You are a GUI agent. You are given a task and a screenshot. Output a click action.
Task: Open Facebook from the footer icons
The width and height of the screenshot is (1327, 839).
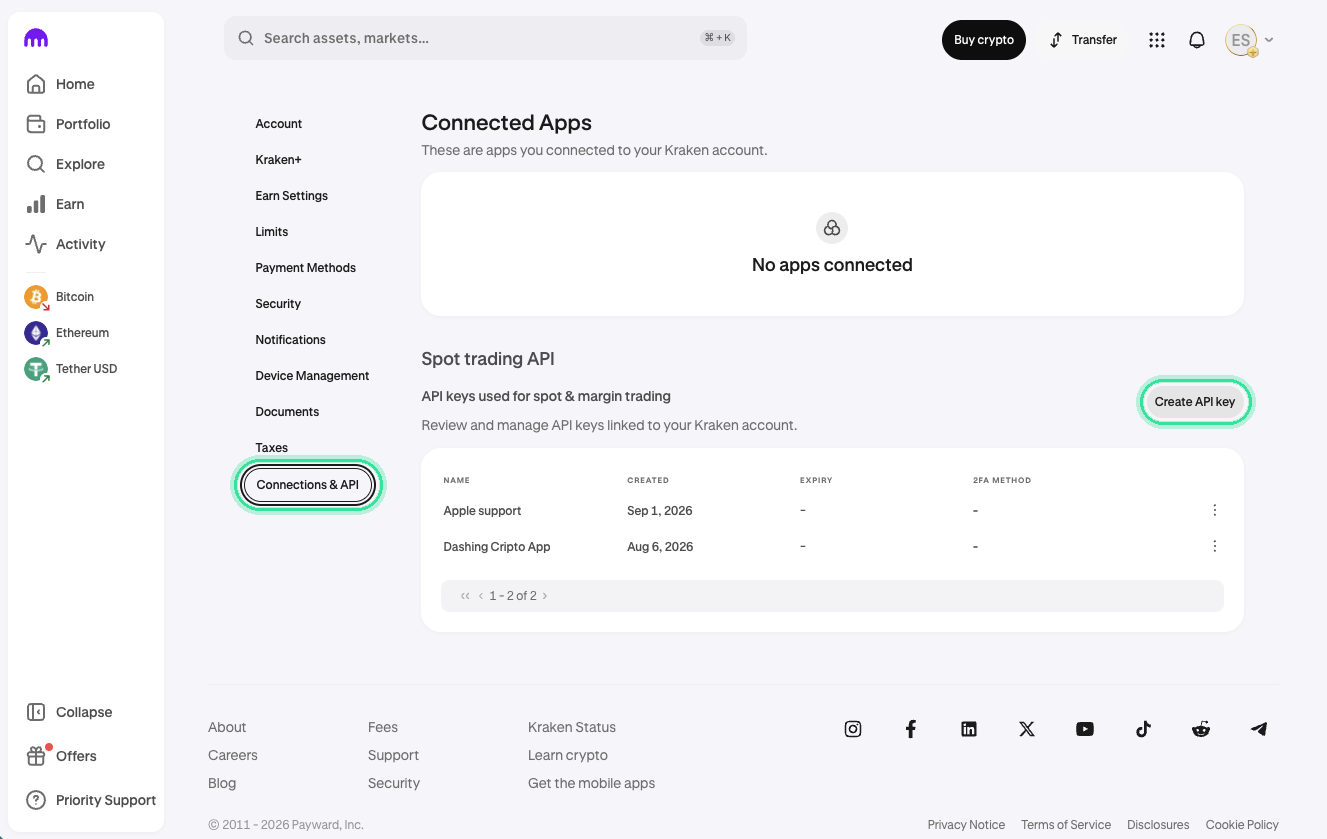coord(911,729)
